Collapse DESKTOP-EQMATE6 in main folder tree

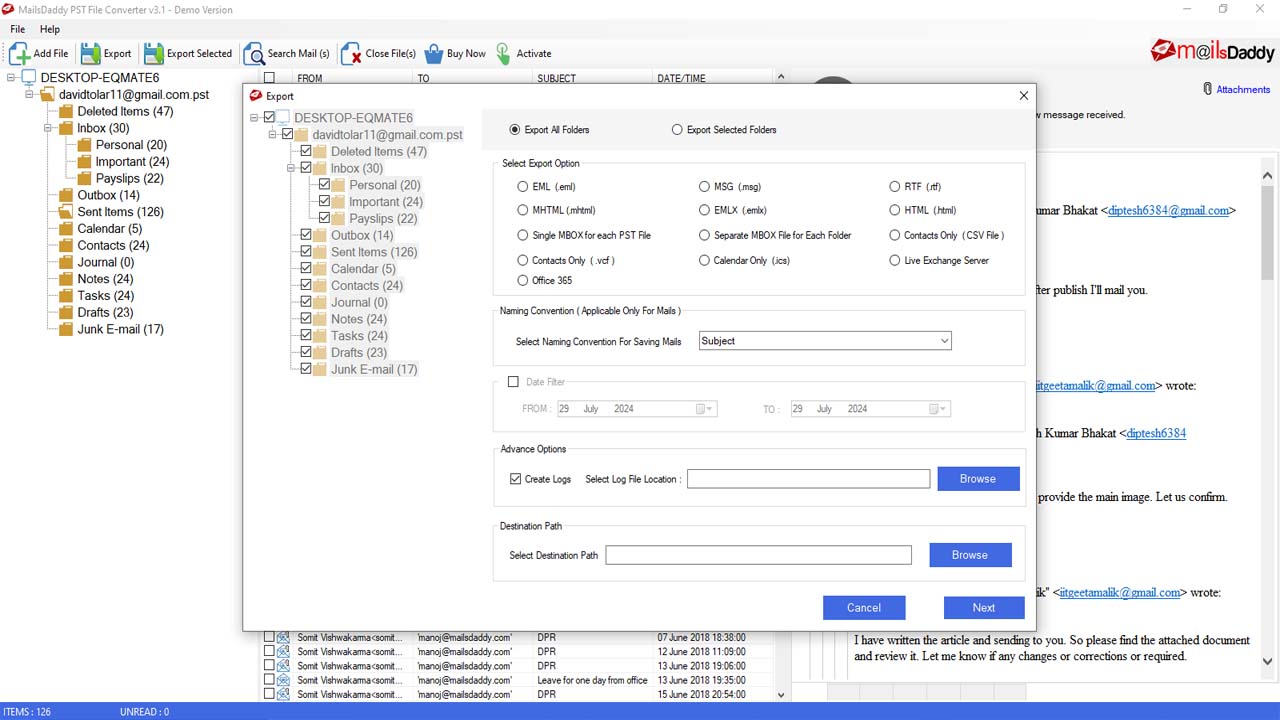click(13, 78)
